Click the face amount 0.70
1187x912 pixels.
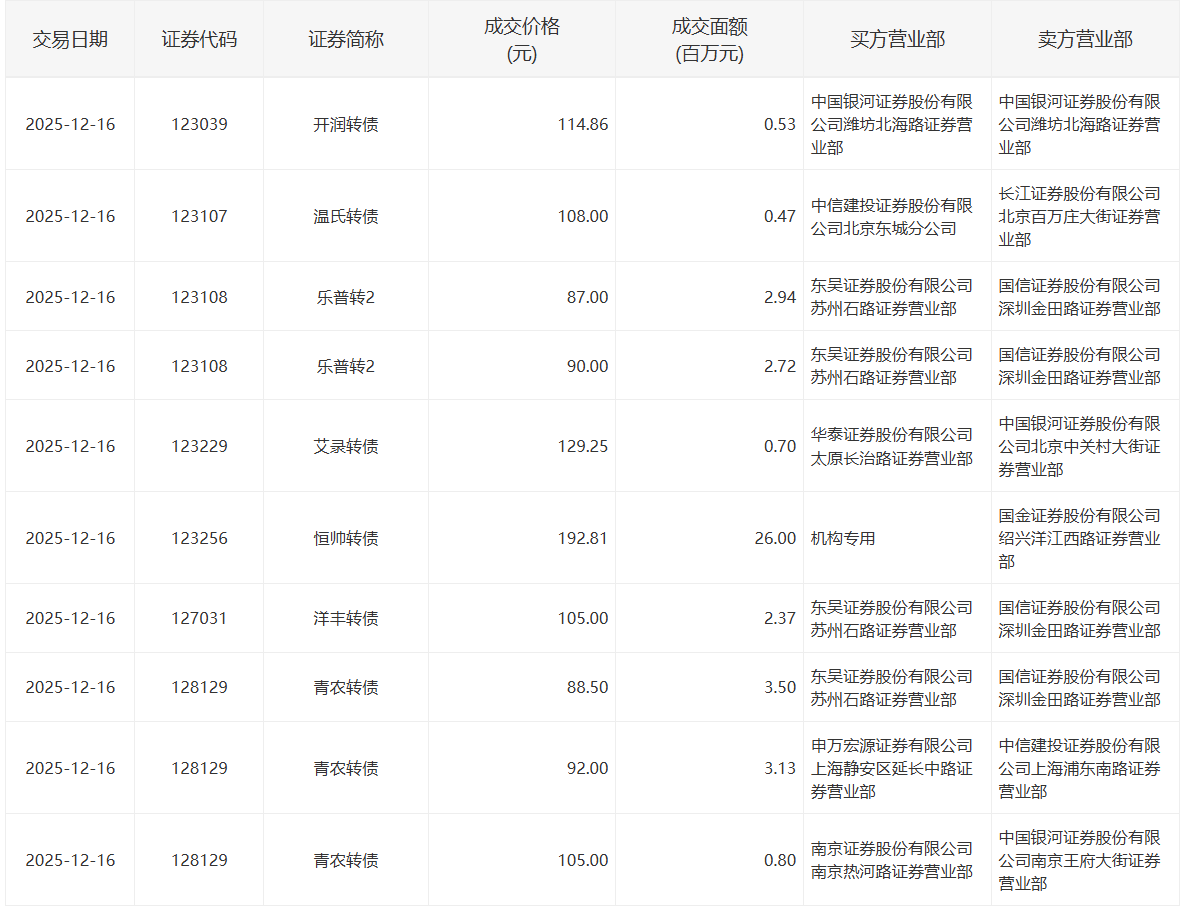[780, 447]
